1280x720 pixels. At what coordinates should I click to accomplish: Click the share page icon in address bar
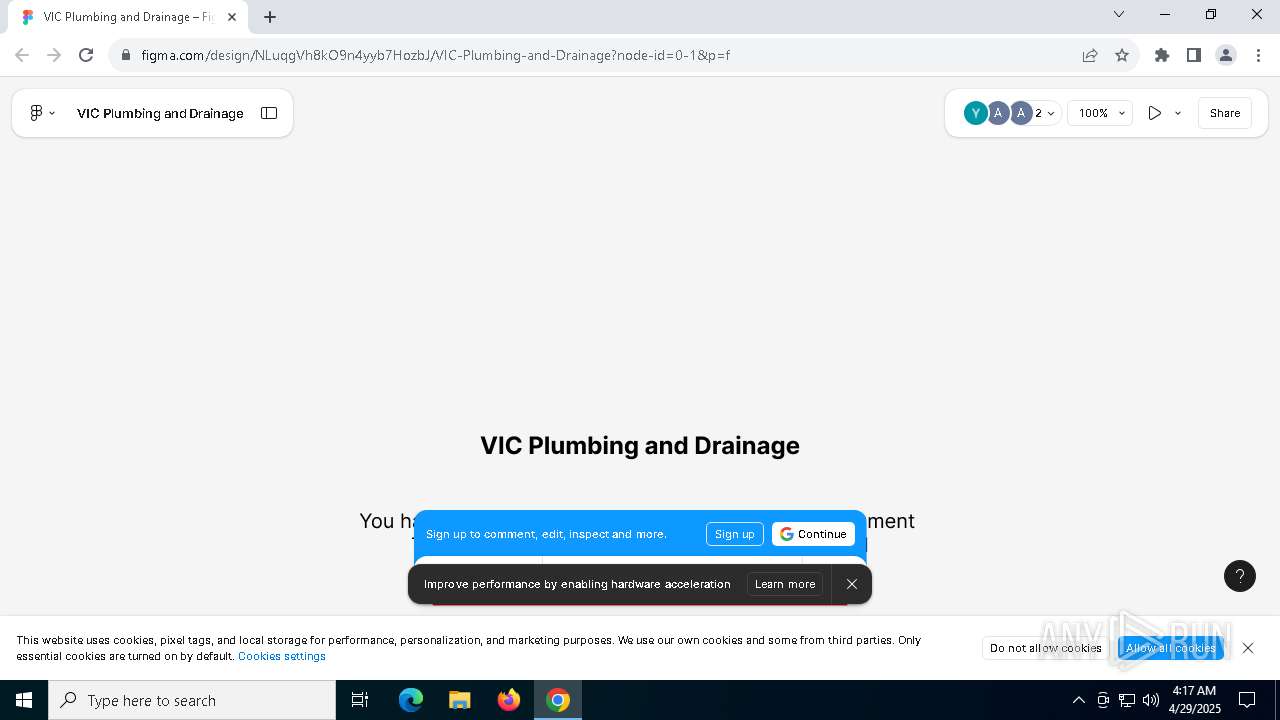coord(1090,55)
